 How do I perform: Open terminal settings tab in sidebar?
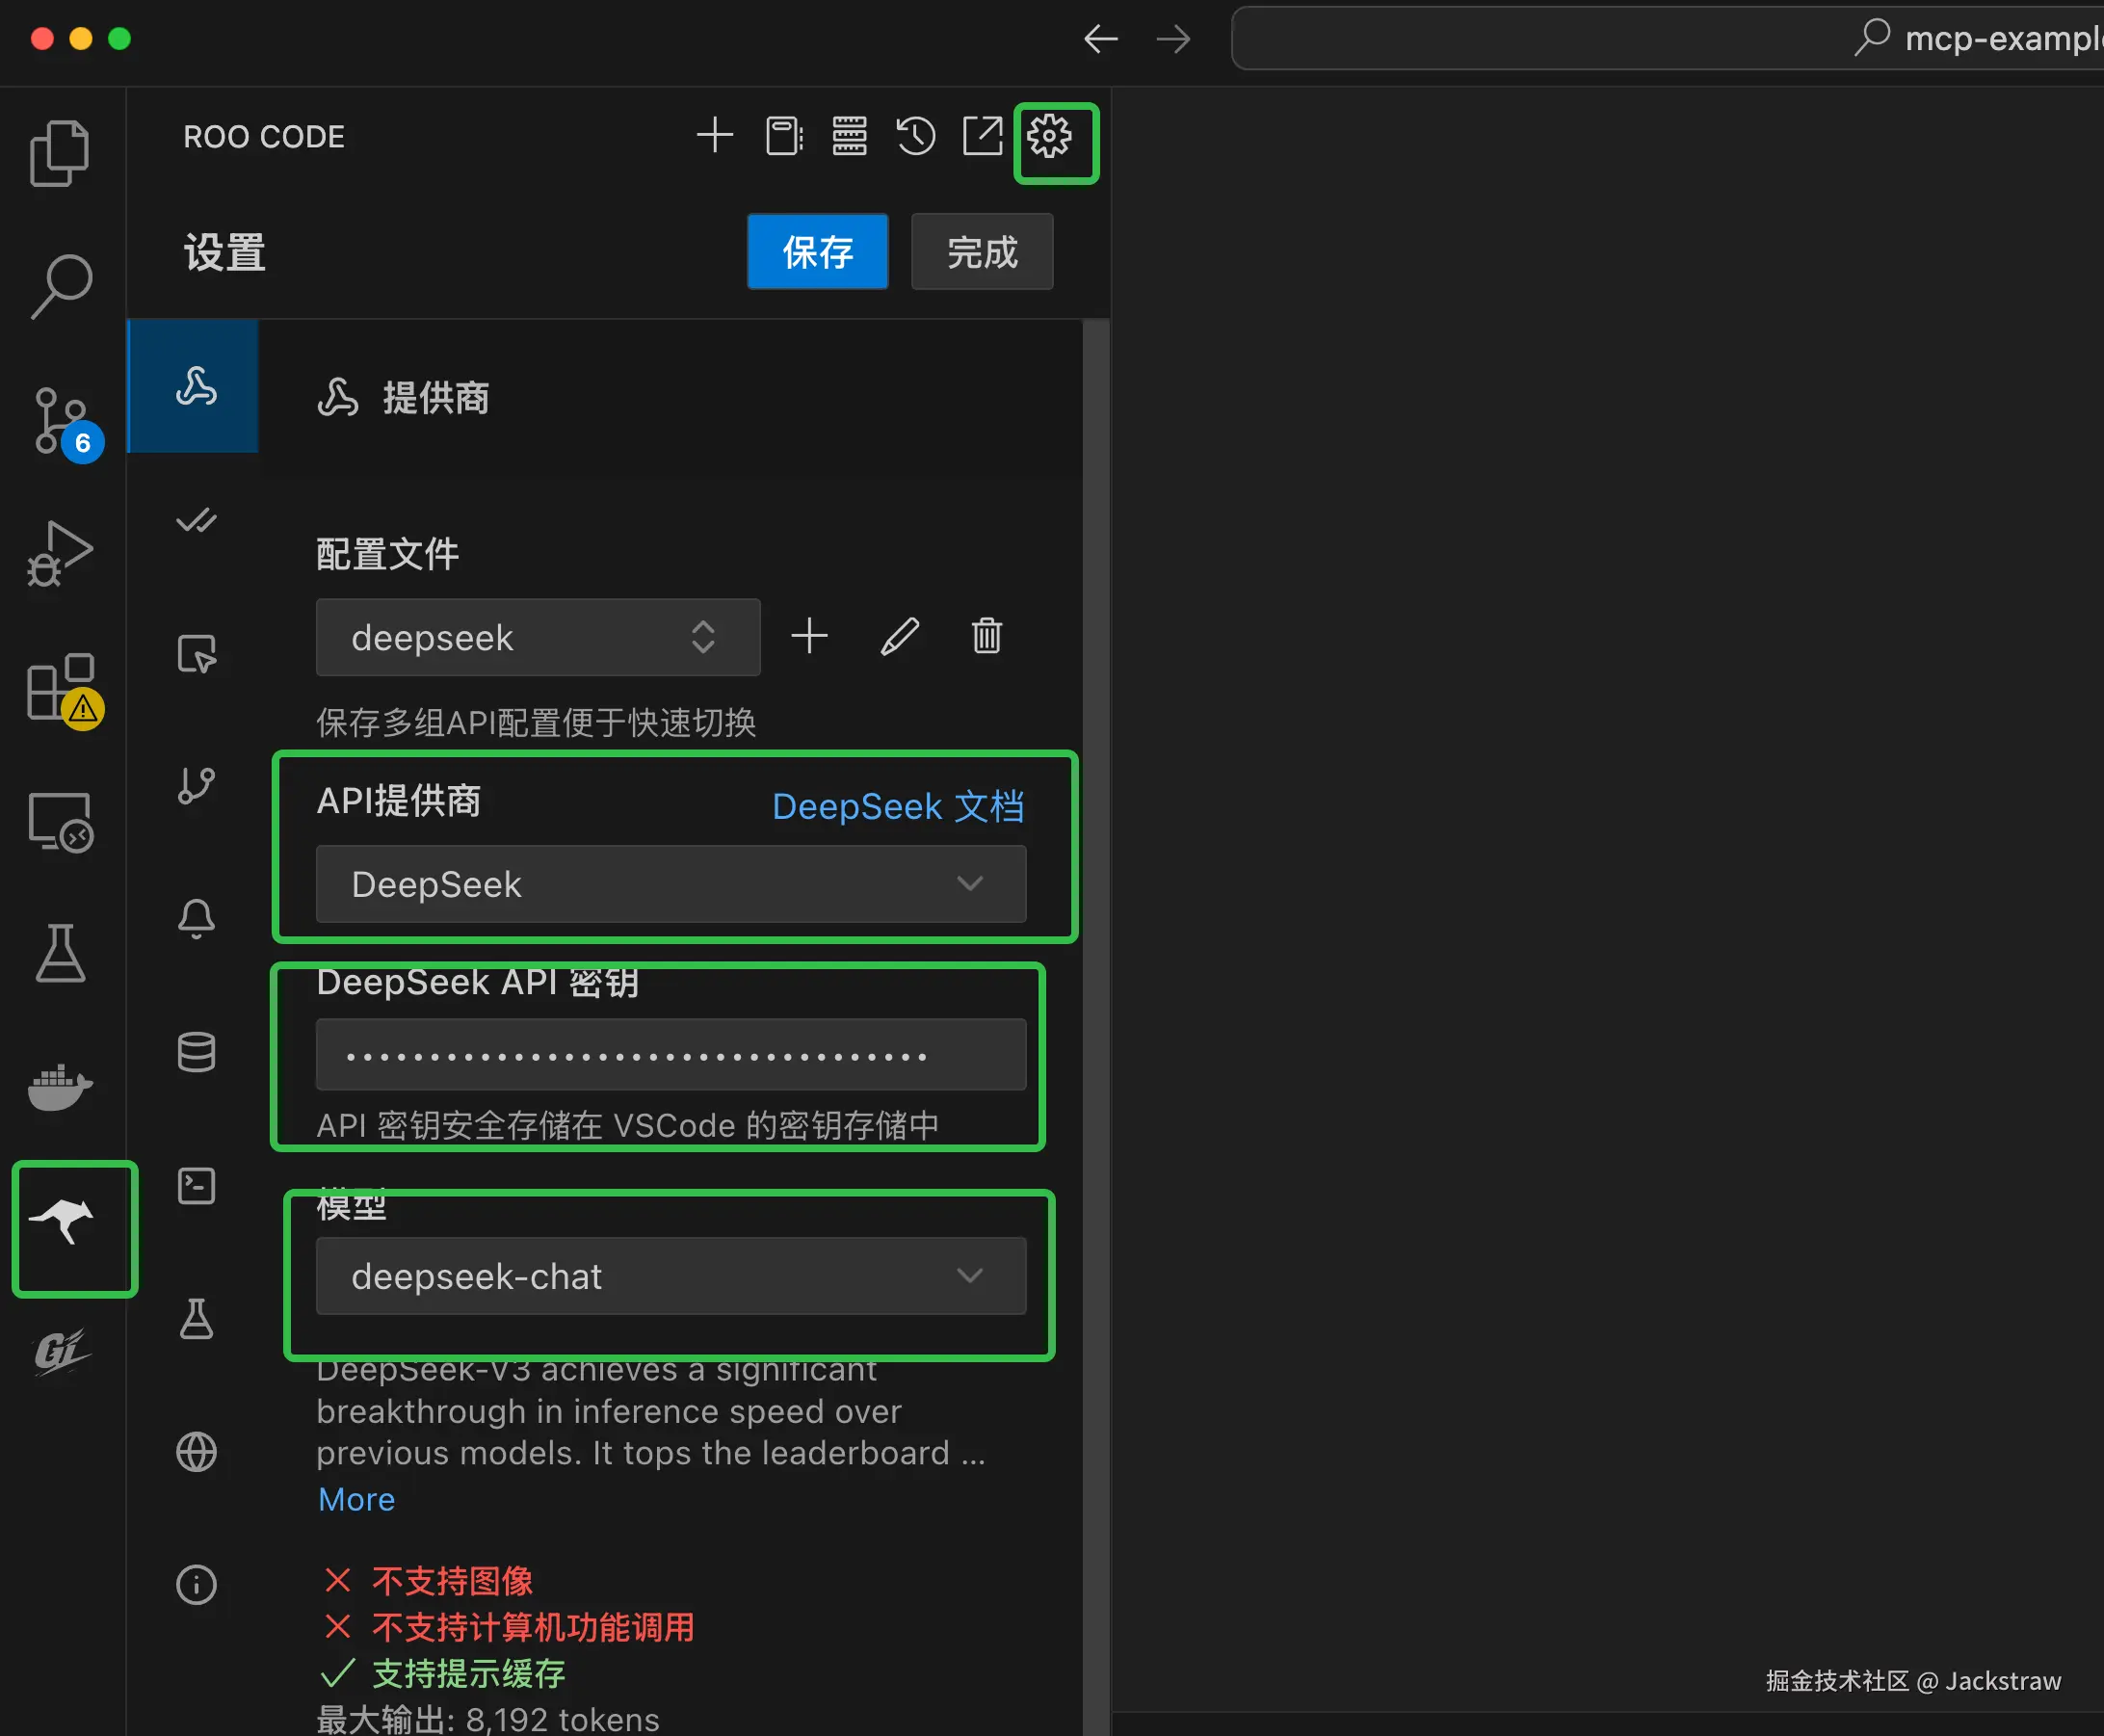tap(196, 1186)
